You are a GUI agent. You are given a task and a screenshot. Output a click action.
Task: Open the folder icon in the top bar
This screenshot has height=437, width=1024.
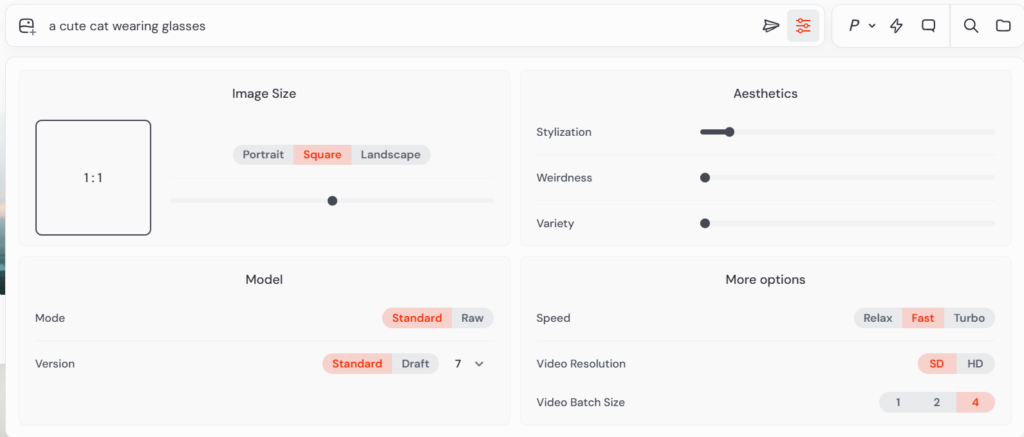(1003, 26)
